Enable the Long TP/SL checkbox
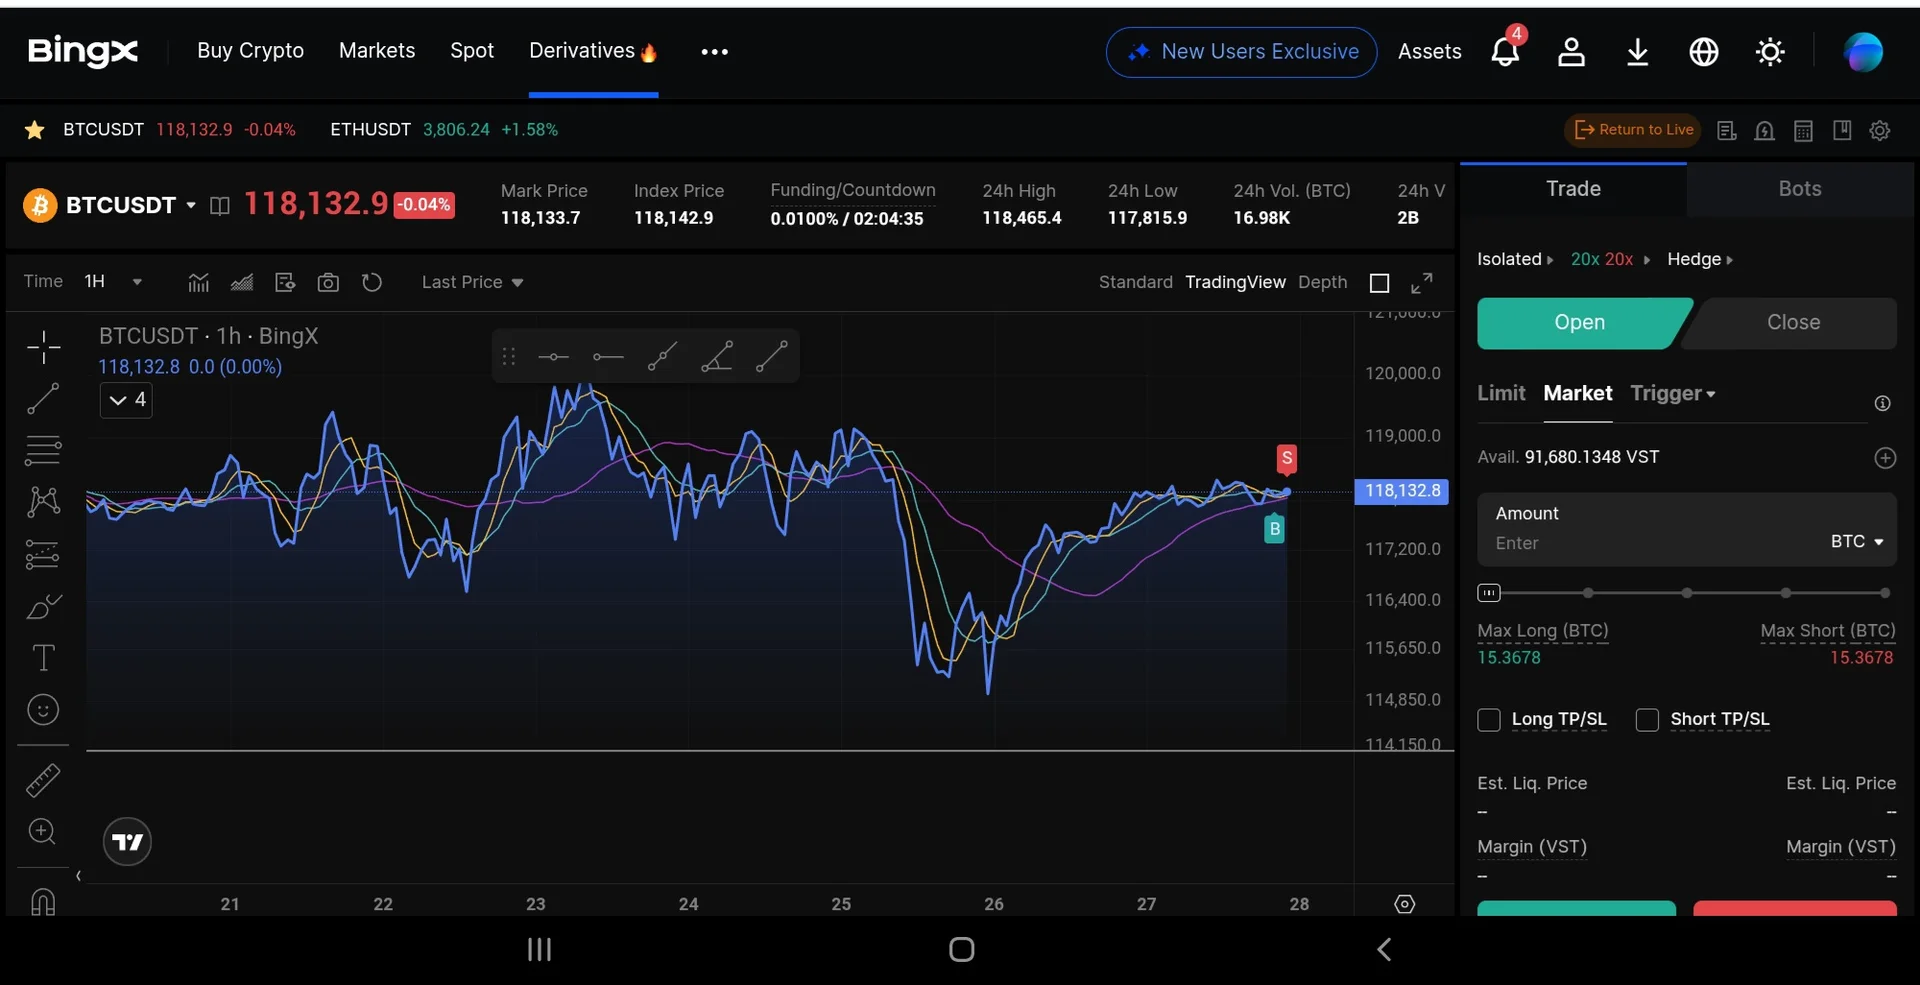Screen dimensions: 1920x985 pos(1489,720)
